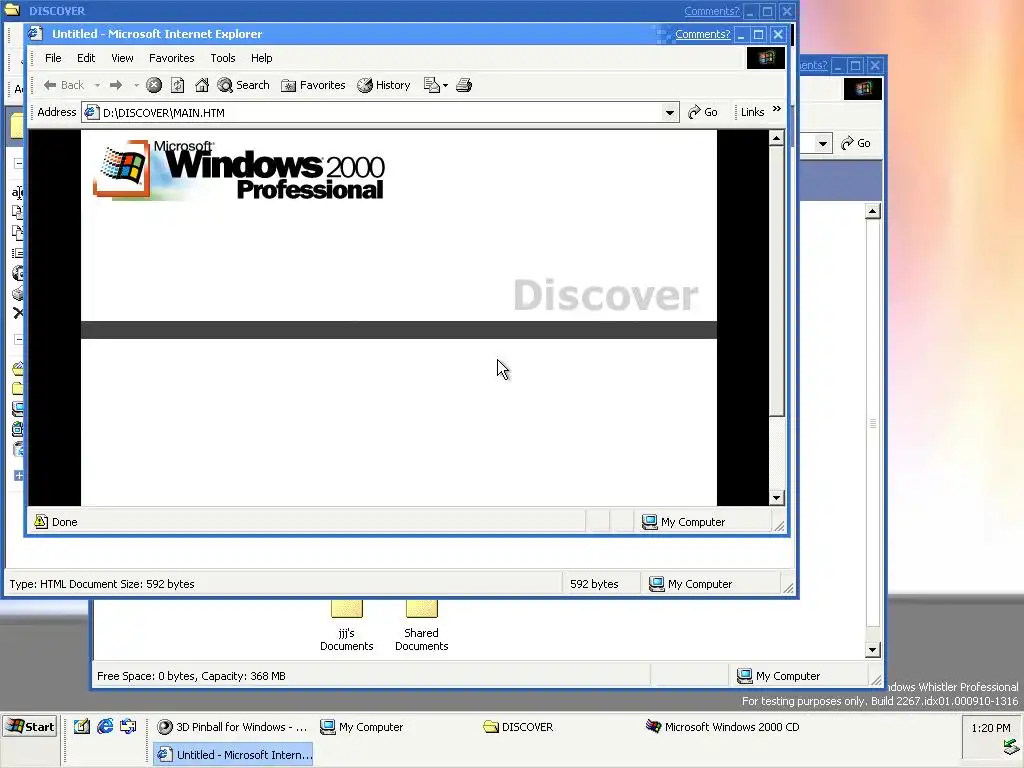Expand the Edit button dropdown arrow

[445, 86]
